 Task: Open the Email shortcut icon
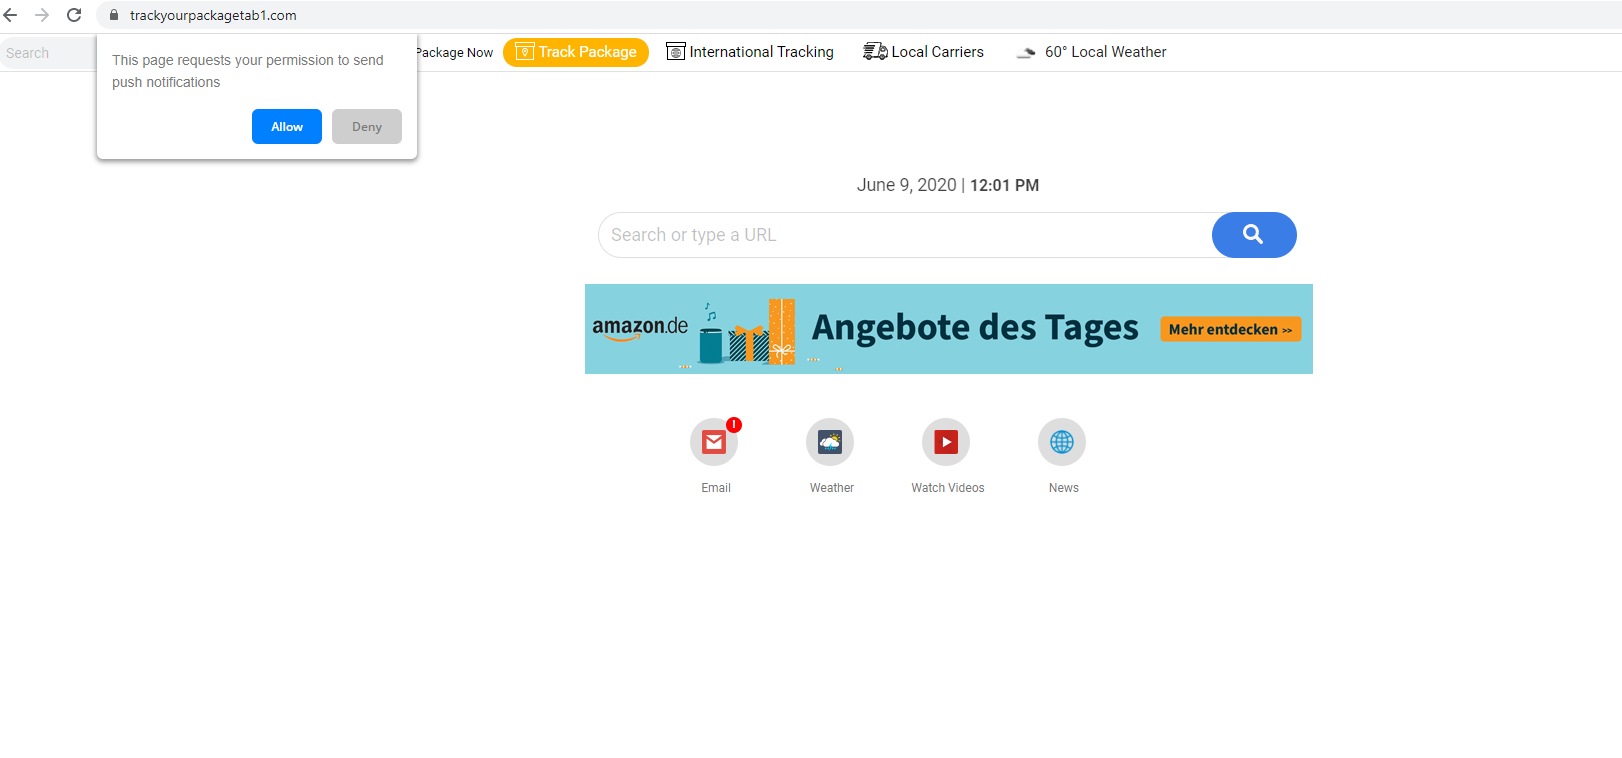[x=714, y=442]
